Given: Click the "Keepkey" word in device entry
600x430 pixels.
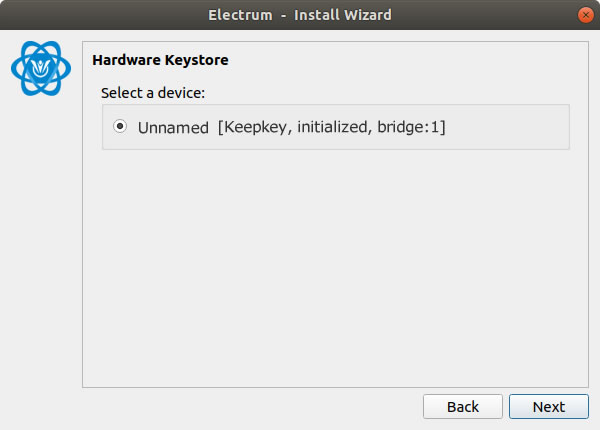Looking at the screenshot, I should tap(255, 127).
